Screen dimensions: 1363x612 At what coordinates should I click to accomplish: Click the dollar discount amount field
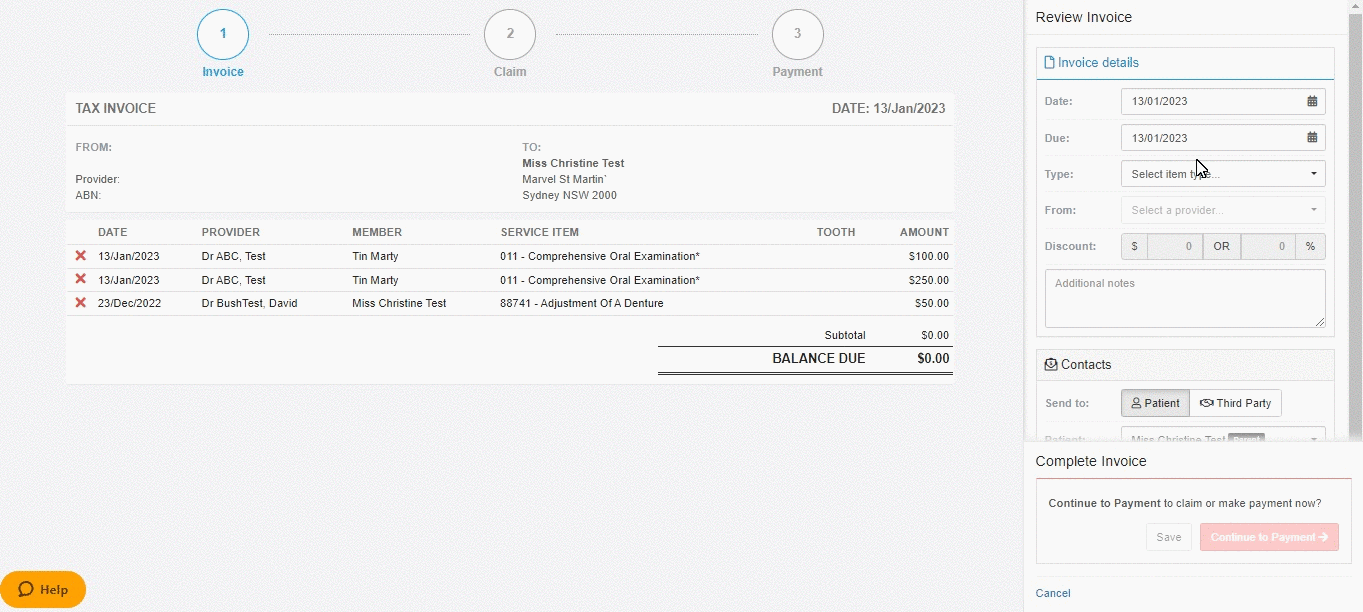point(1174,246)
